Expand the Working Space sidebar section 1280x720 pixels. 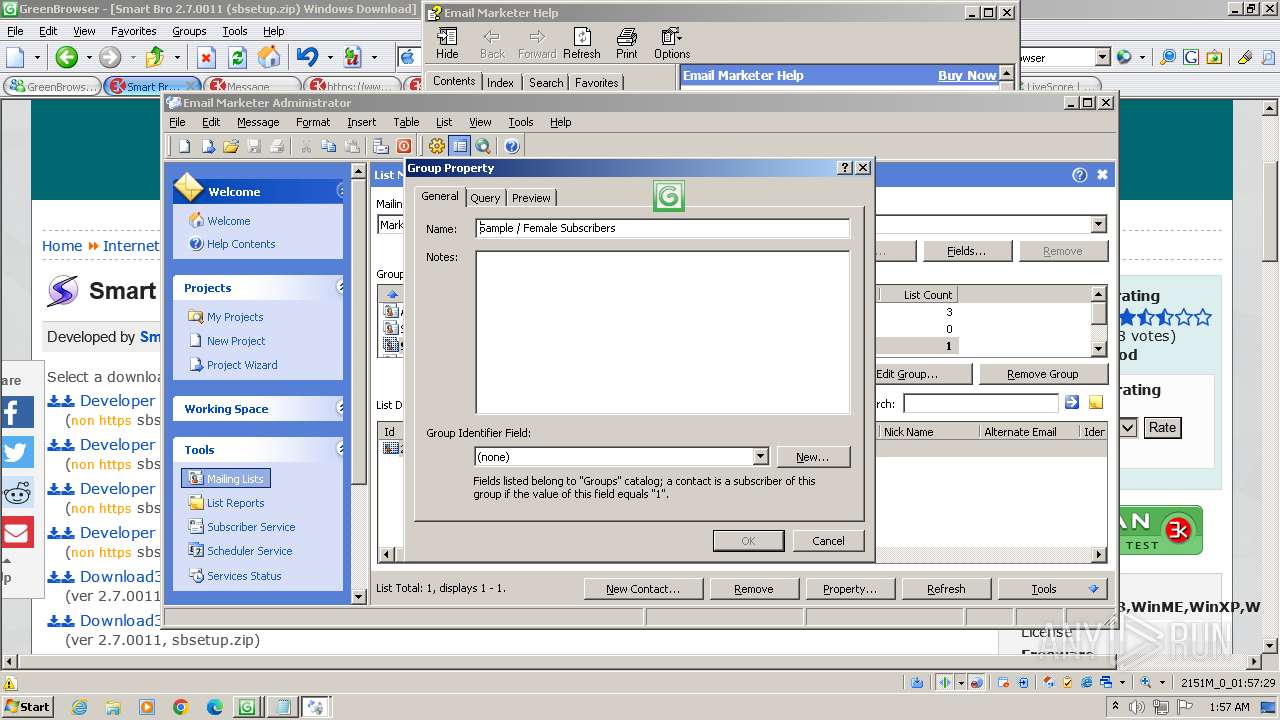pyautogui.click(x=341, y=408)
